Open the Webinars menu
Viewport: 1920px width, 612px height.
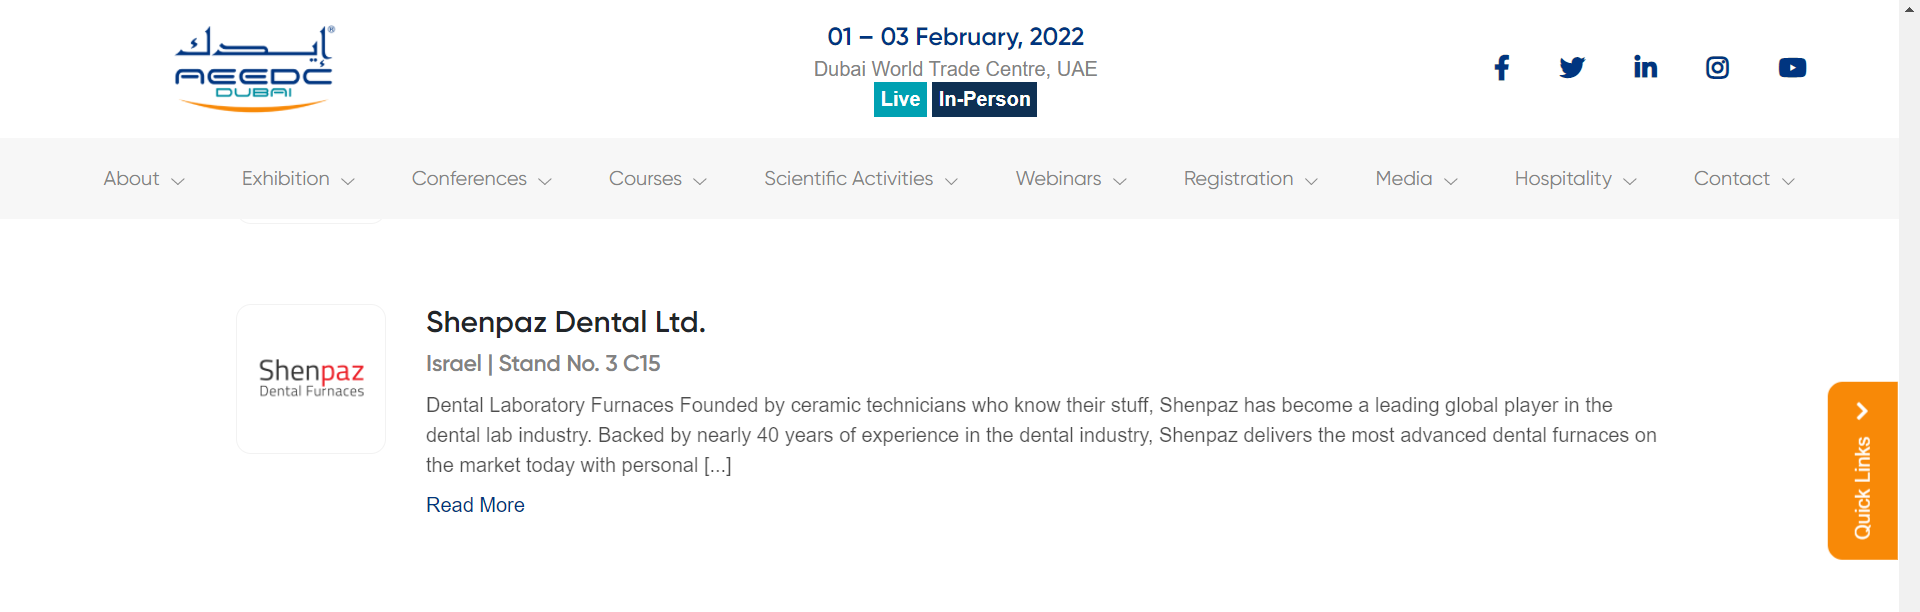[x=1071, y=179]
